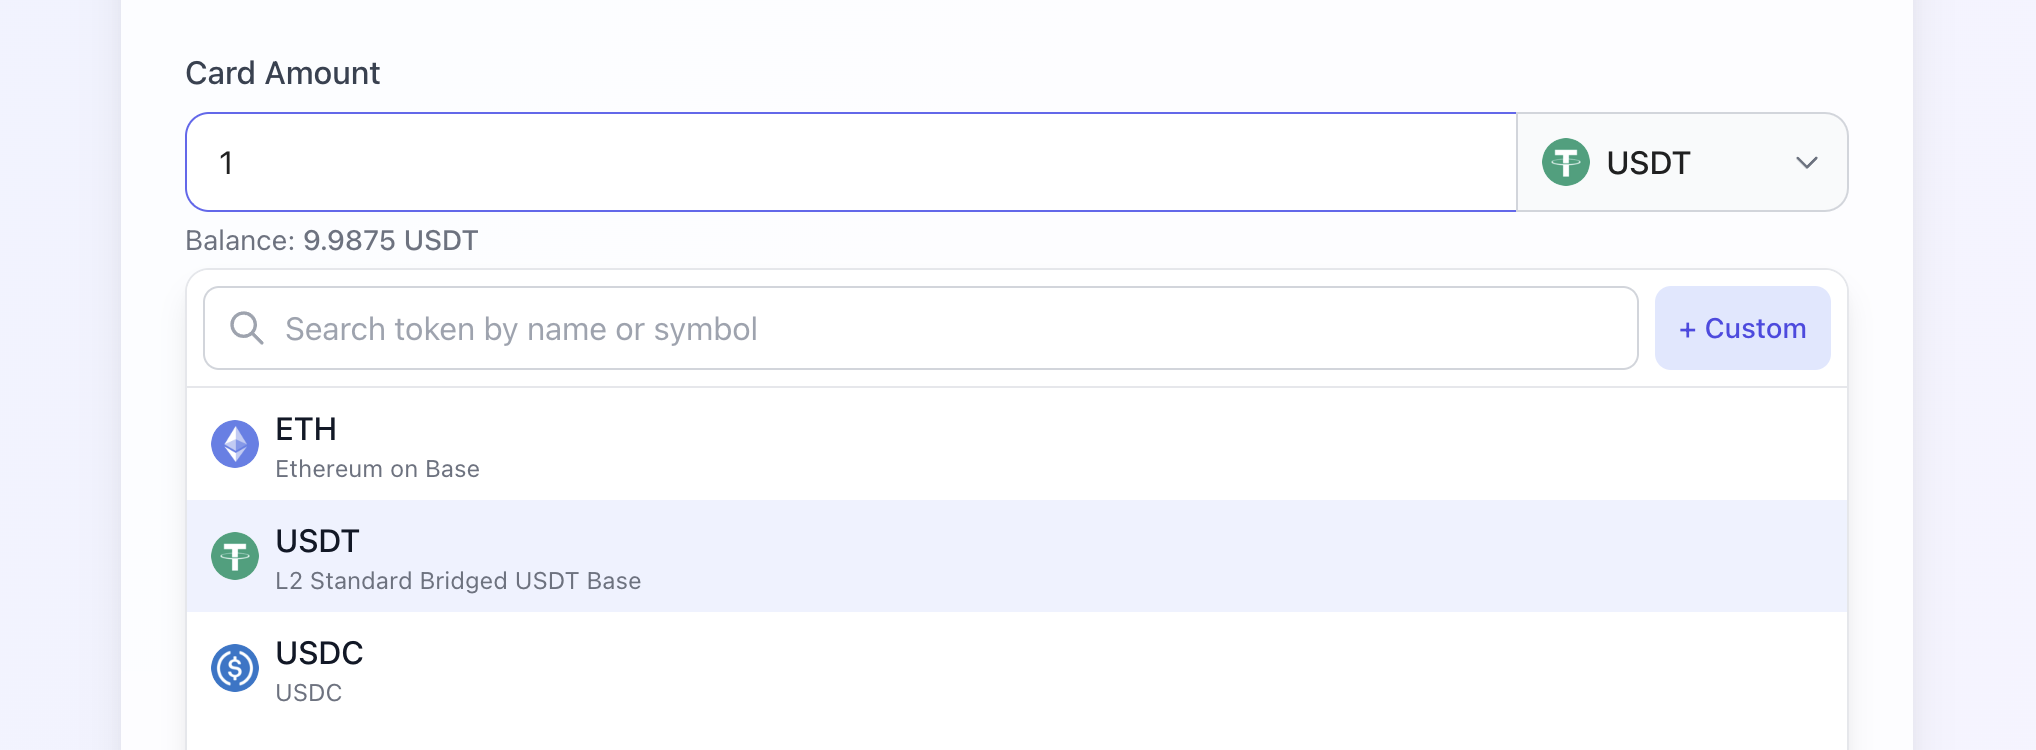
Task: Click the Card Amount label
Action: pyautogui.click(x=283, y=73)
